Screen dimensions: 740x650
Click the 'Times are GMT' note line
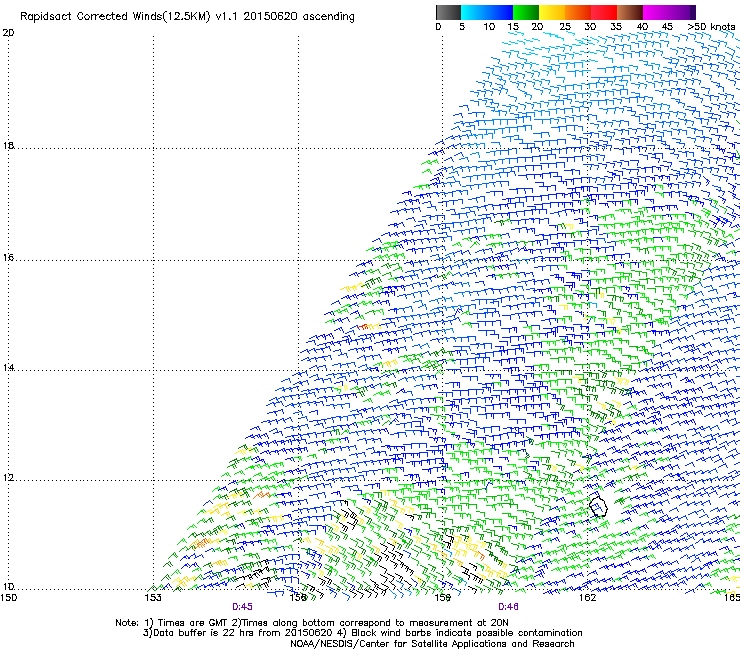pos(312,623)
